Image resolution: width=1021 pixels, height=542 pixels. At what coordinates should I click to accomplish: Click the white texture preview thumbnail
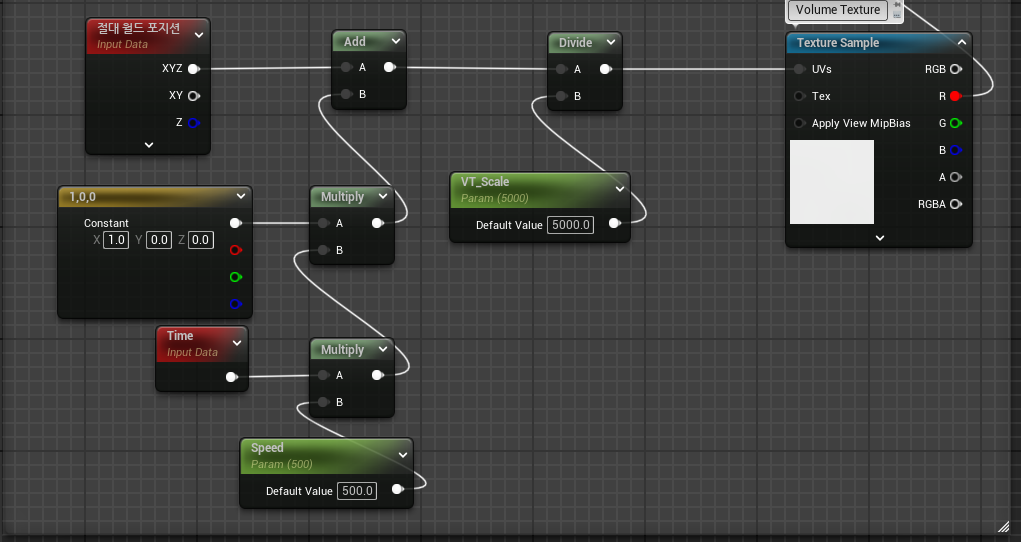(832, 182)
